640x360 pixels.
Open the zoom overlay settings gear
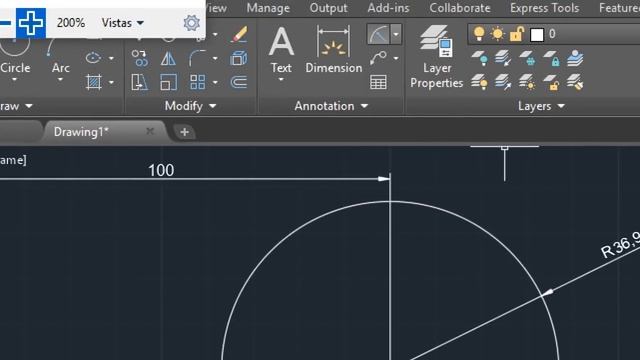tap(191, 23)
